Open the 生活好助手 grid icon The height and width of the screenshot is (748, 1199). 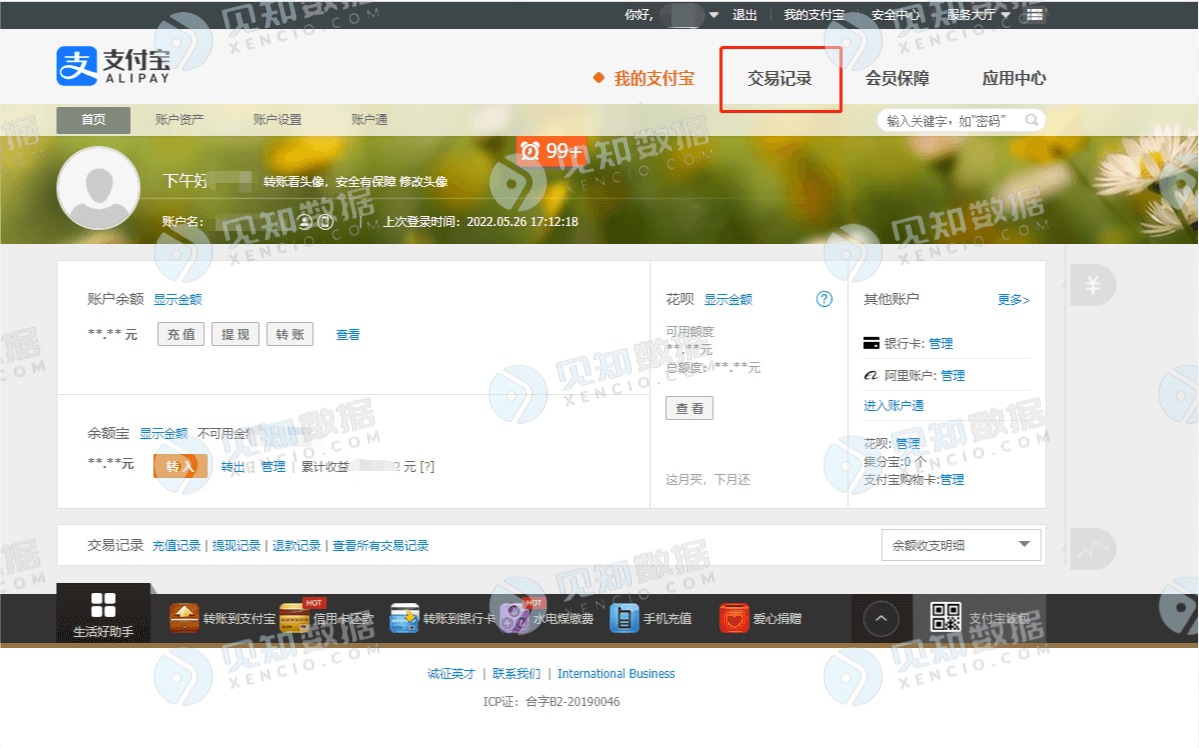103,605
